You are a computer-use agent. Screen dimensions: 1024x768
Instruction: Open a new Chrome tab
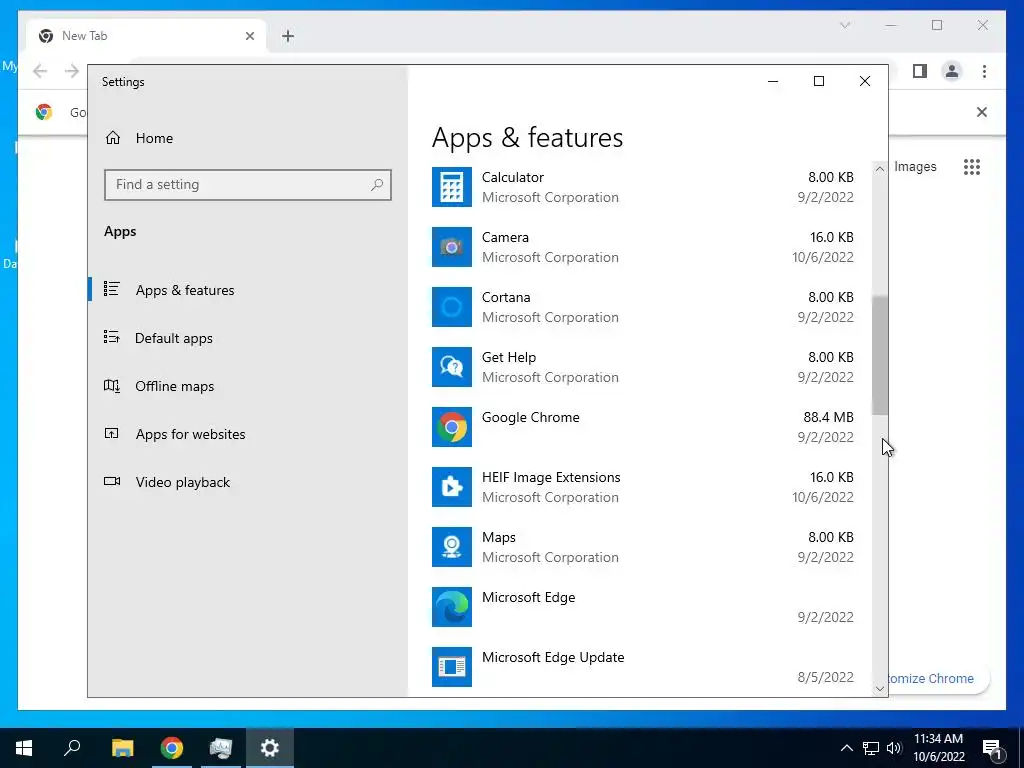click(288, 36)
